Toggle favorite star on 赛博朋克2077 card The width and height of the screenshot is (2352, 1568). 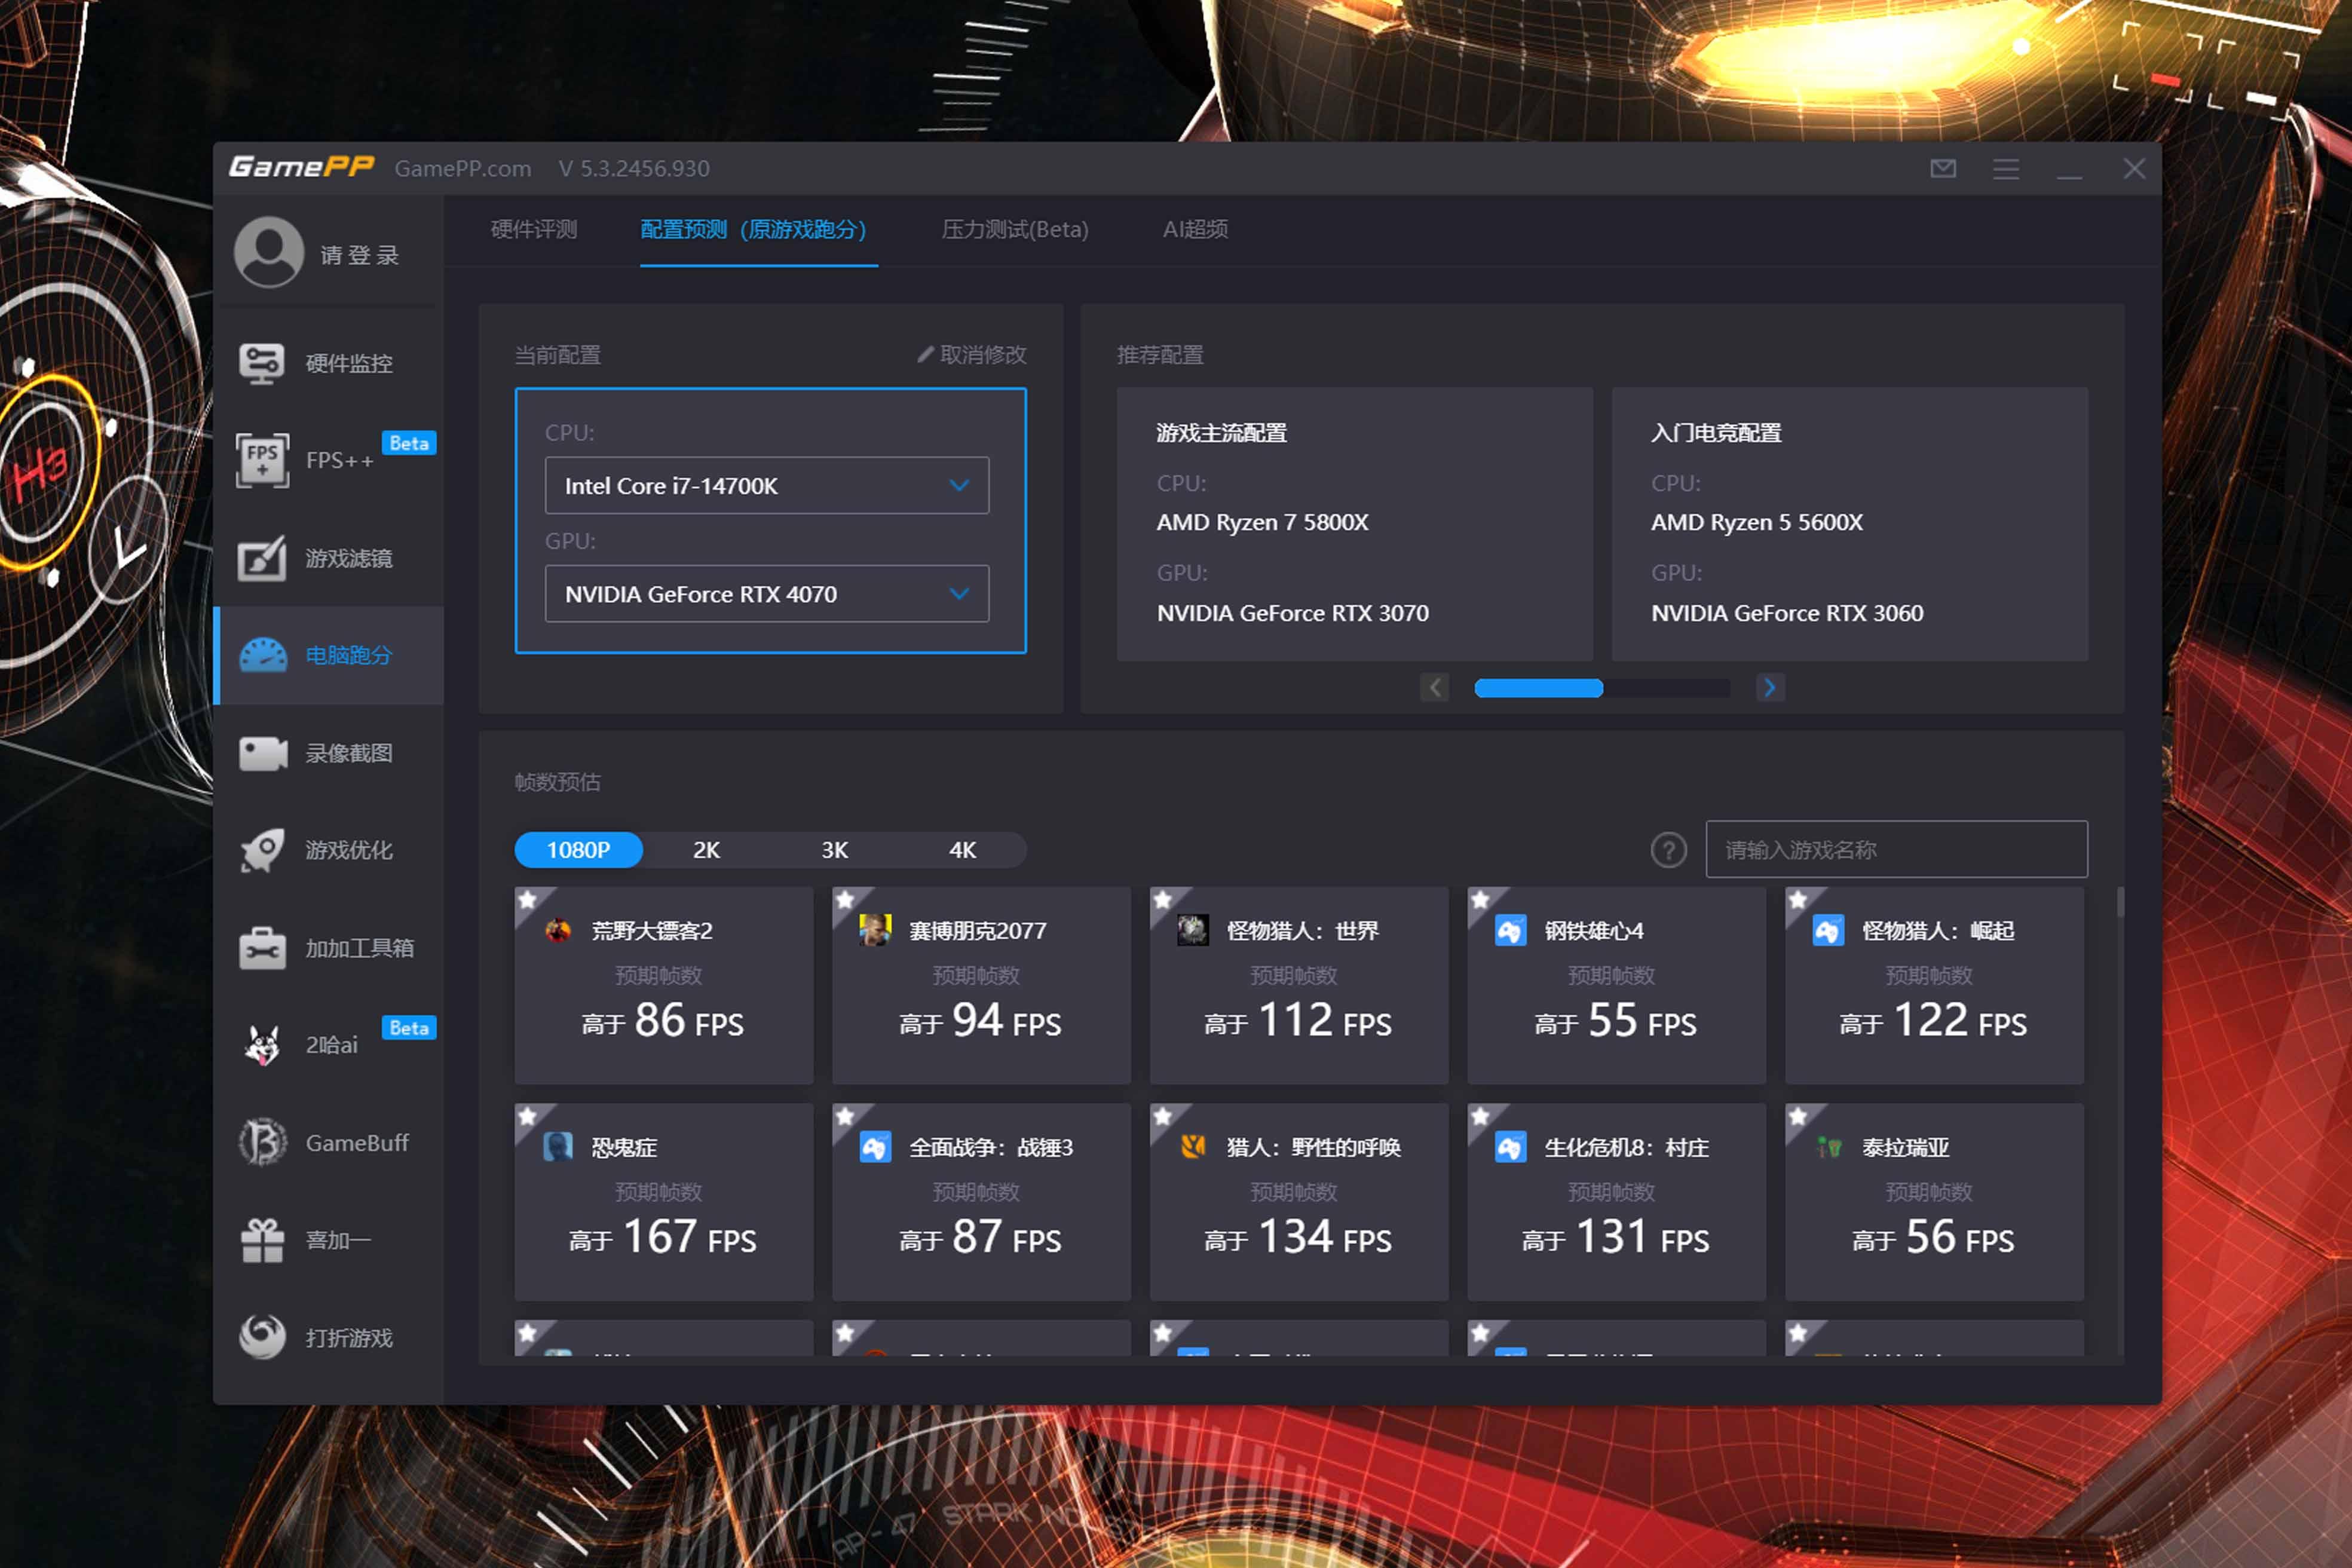[x=845, y=900]
